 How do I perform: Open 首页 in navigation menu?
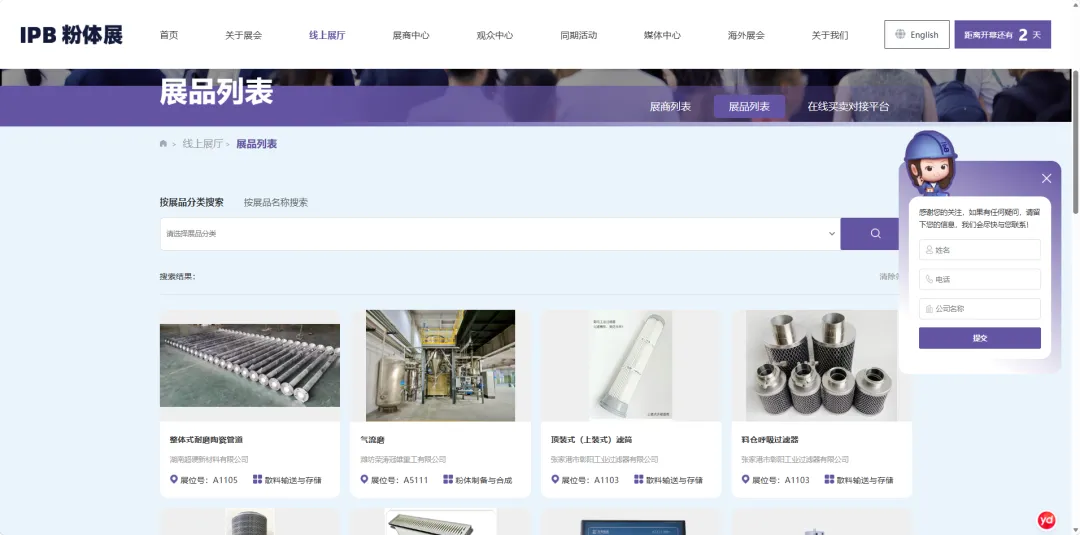point(169,35)
